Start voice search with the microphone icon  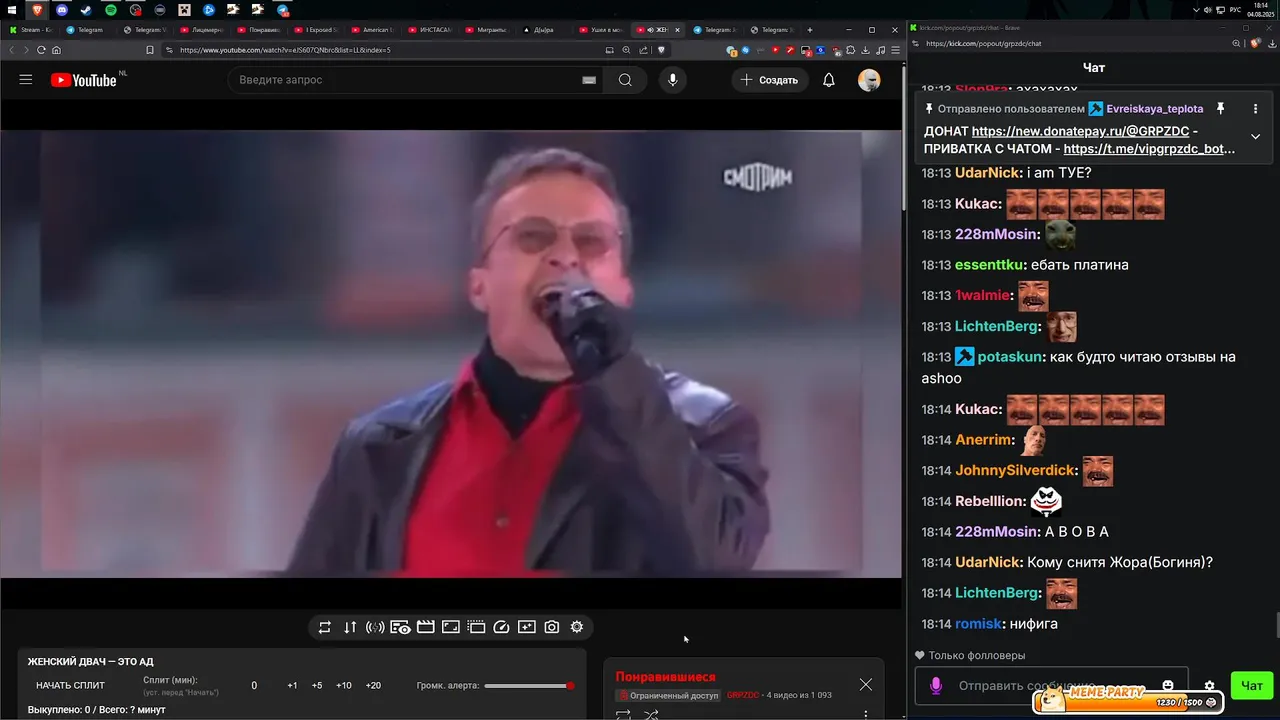(x=672, y=80)
